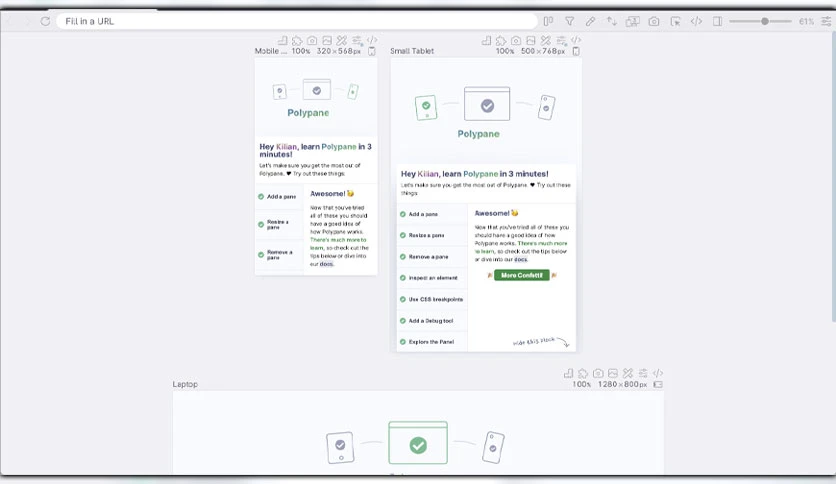This screenshot has width=836, height=484.
Task: Select Inspect an element checklist item
Action: [432, 278]
